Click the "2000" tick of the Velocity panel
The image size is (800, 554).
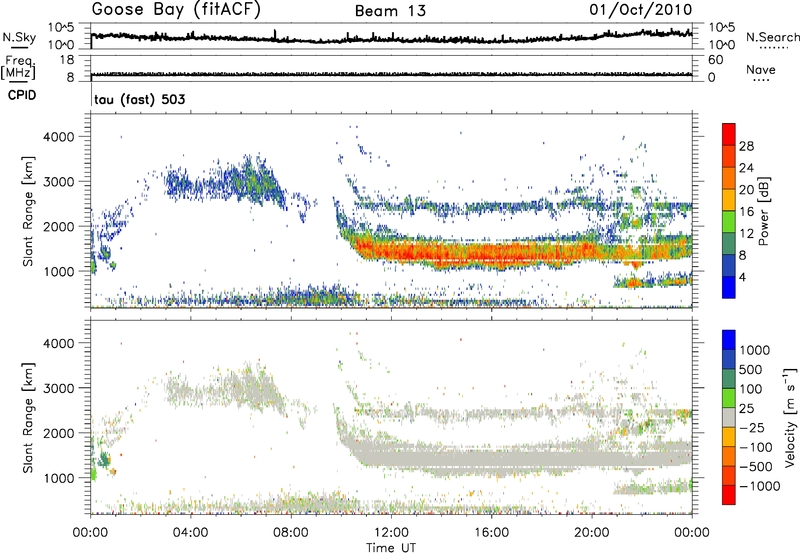(59, 433)
